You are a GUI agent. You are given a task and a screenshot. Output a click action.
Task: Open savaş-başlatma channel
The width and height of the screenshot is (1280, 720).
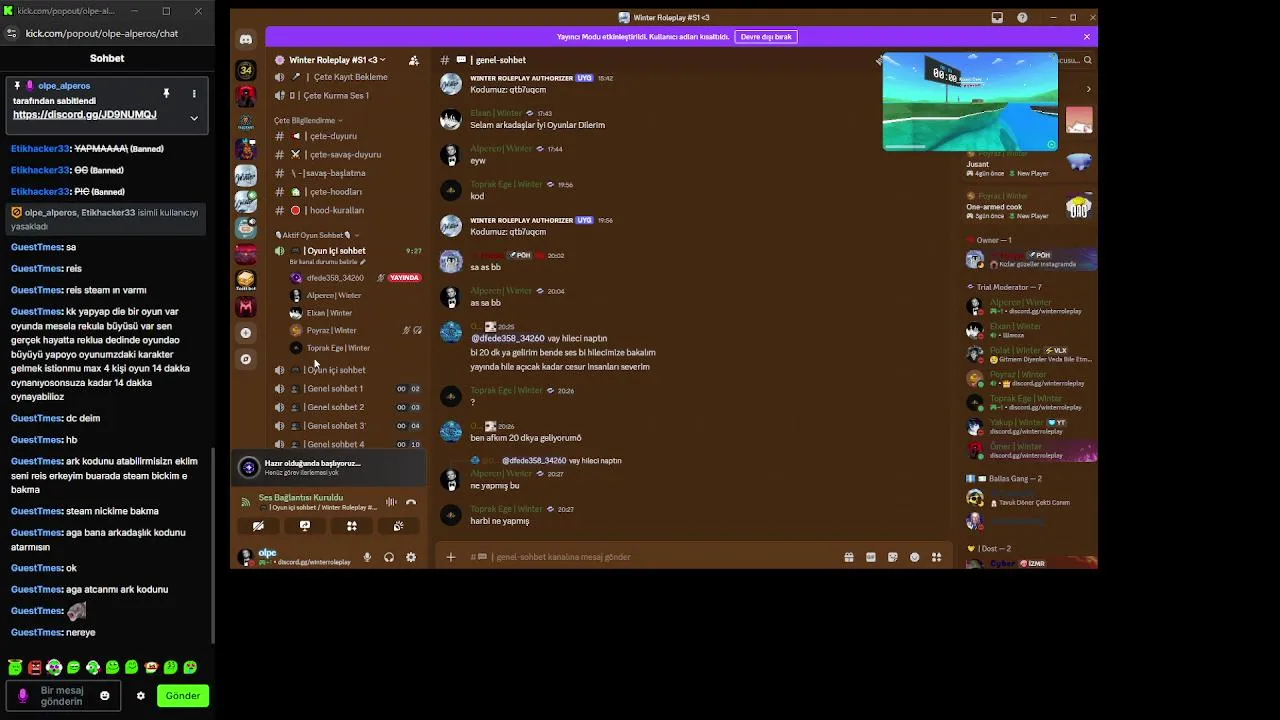335,173
